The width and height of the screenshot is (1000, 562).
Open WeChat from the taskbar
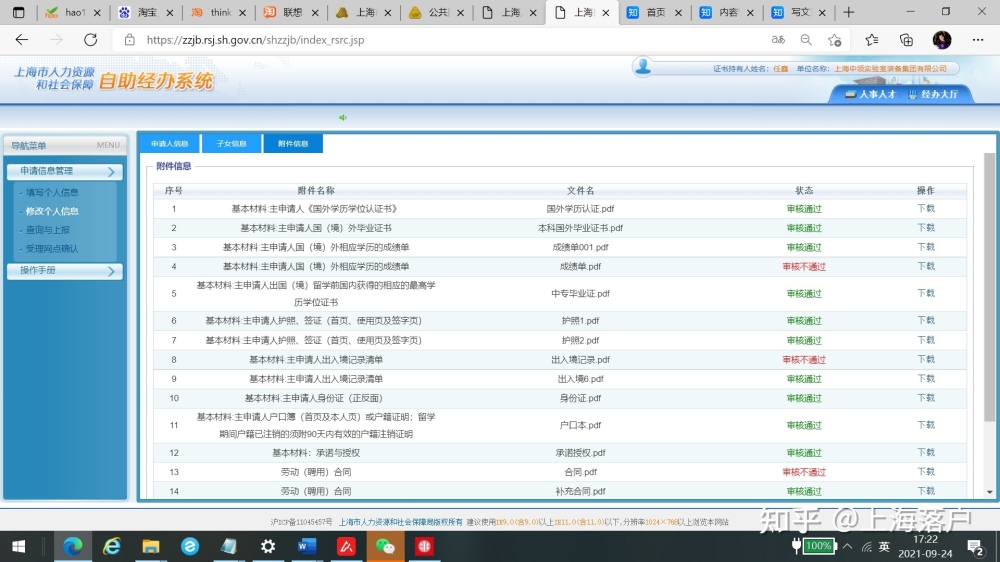[x=385, y=546]
